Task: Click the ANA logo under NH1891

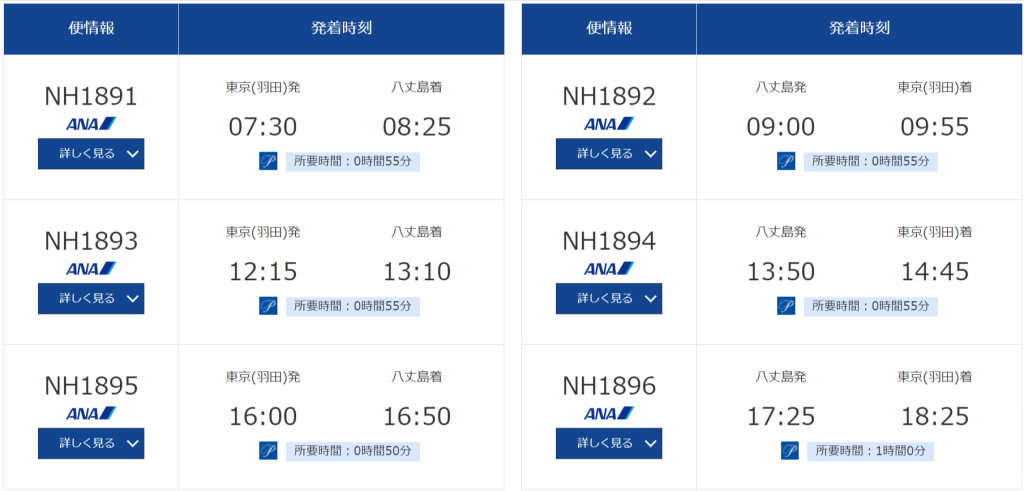Action: coord(91,124)
